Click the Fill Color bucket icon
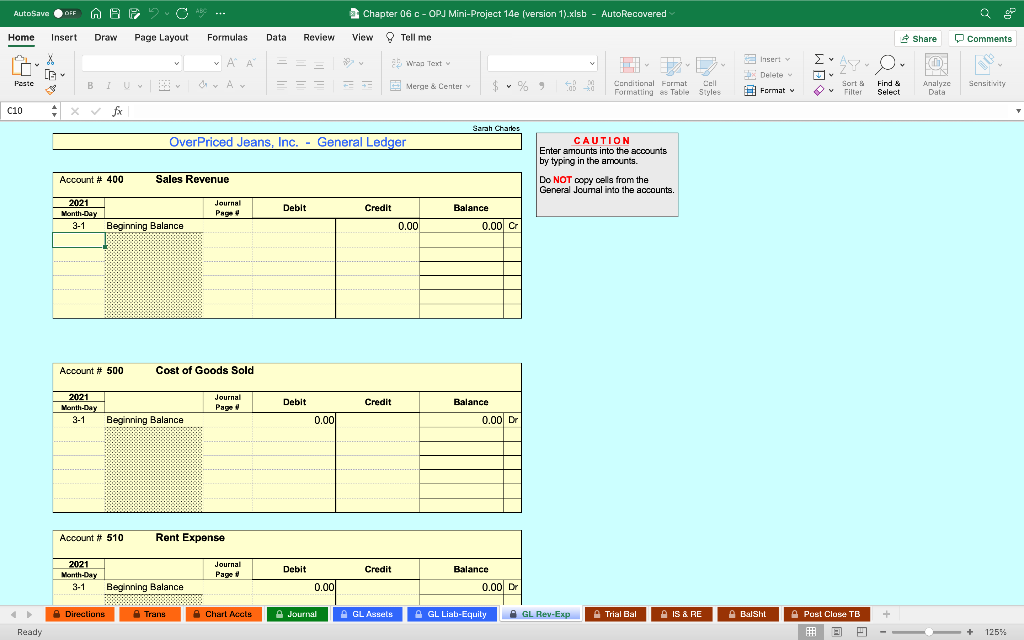1024x640 pixels. click(x=203, y=86)
